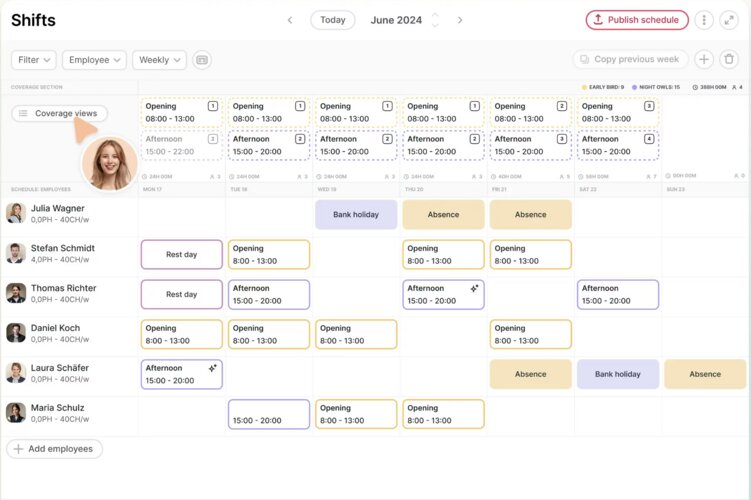This screenshot has width=751, height=500.
Task: Click Stefan Schmidt's Rest day shift
Action: (181, 254)
